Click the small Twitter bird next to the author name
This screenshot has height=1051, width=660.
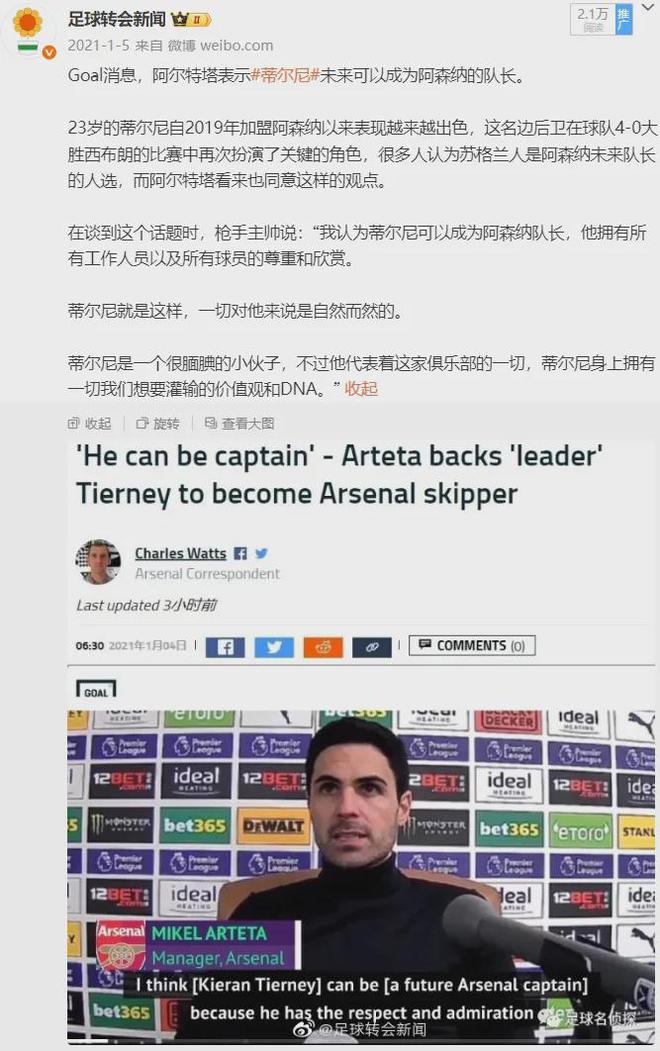[261, 554]
